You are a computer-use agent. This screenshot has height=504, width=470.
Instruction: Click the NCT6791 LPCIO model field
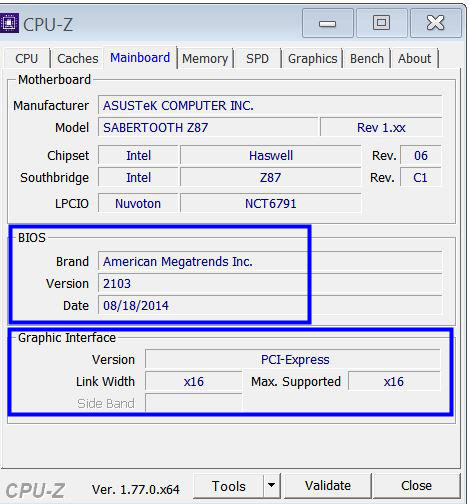pos(271,203)
